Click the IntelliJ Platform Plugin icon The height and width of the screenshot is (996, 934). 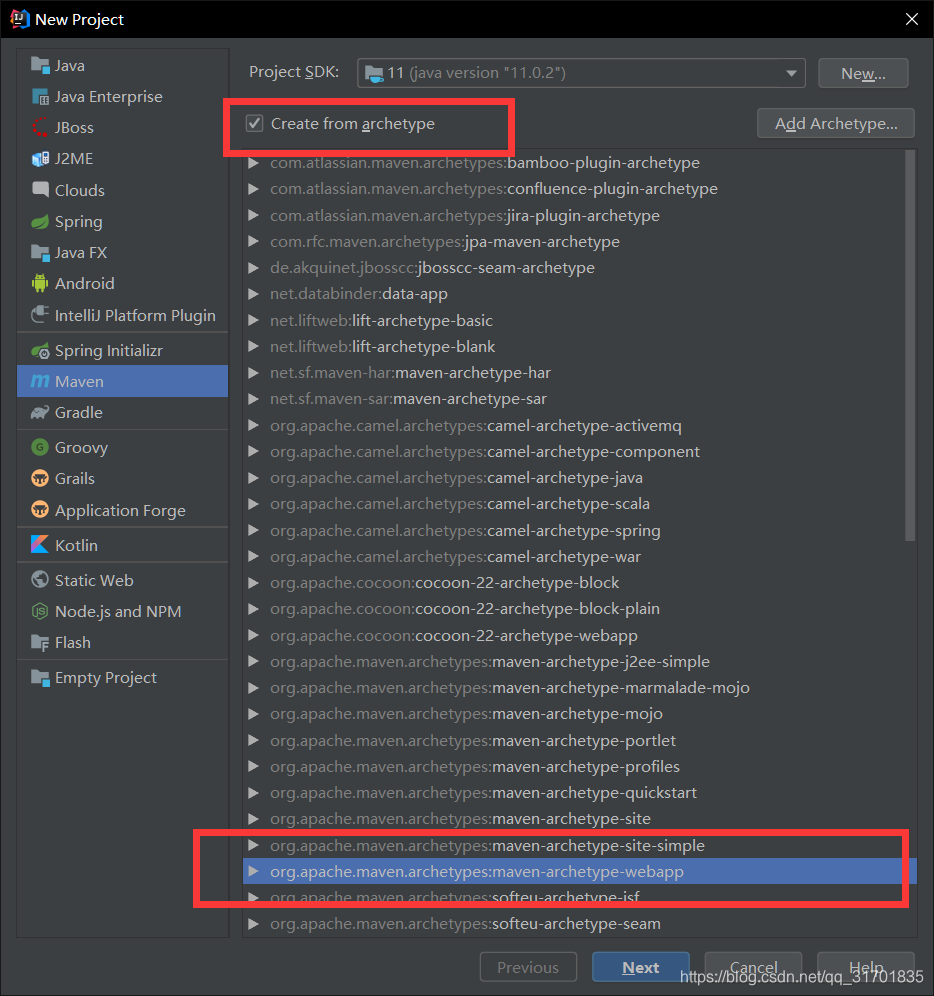tap(40, 314)
